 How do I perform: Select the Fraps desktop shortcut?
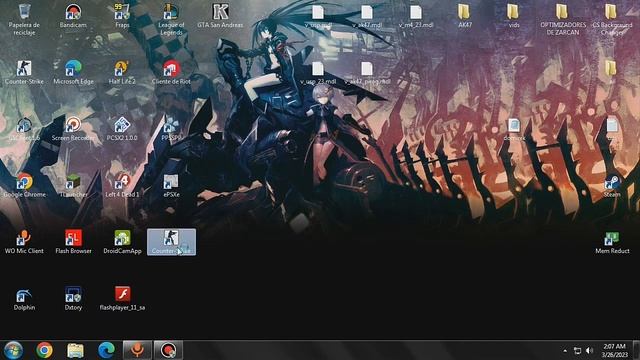pyautogui.click(x=122, y=16)
